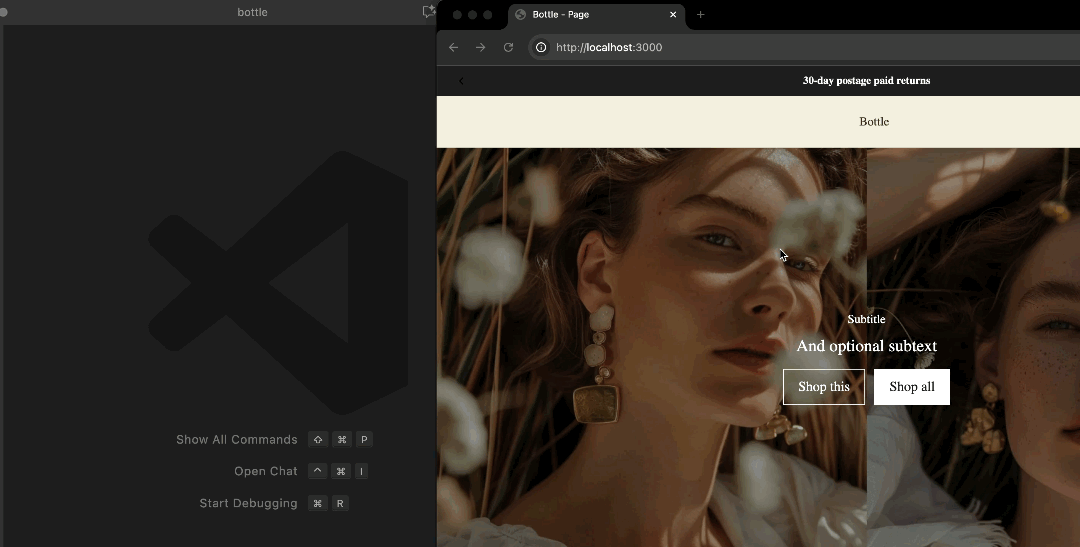
Task: Click the Bottle store logo link
Action: coord(873,122)
